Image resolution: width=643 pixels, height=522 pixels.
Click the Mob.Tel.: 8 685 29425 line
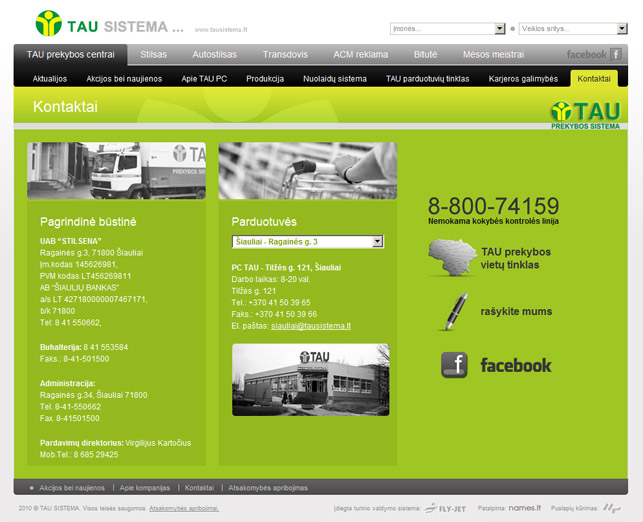coord(79,454)
